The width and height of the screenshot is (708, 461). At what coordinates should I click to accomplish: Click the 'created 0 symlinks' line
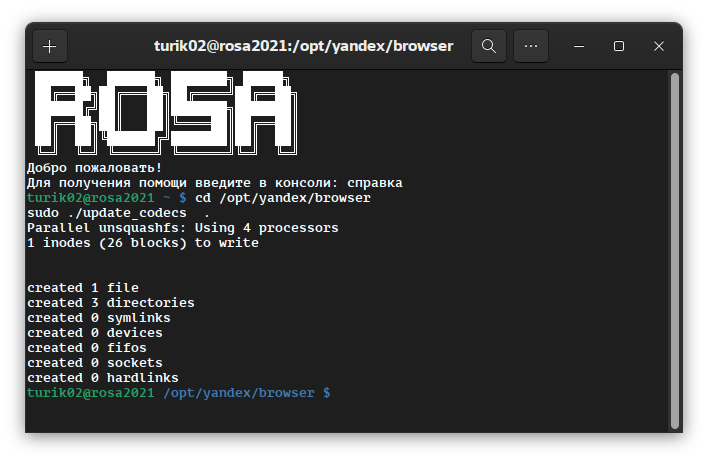99,318
